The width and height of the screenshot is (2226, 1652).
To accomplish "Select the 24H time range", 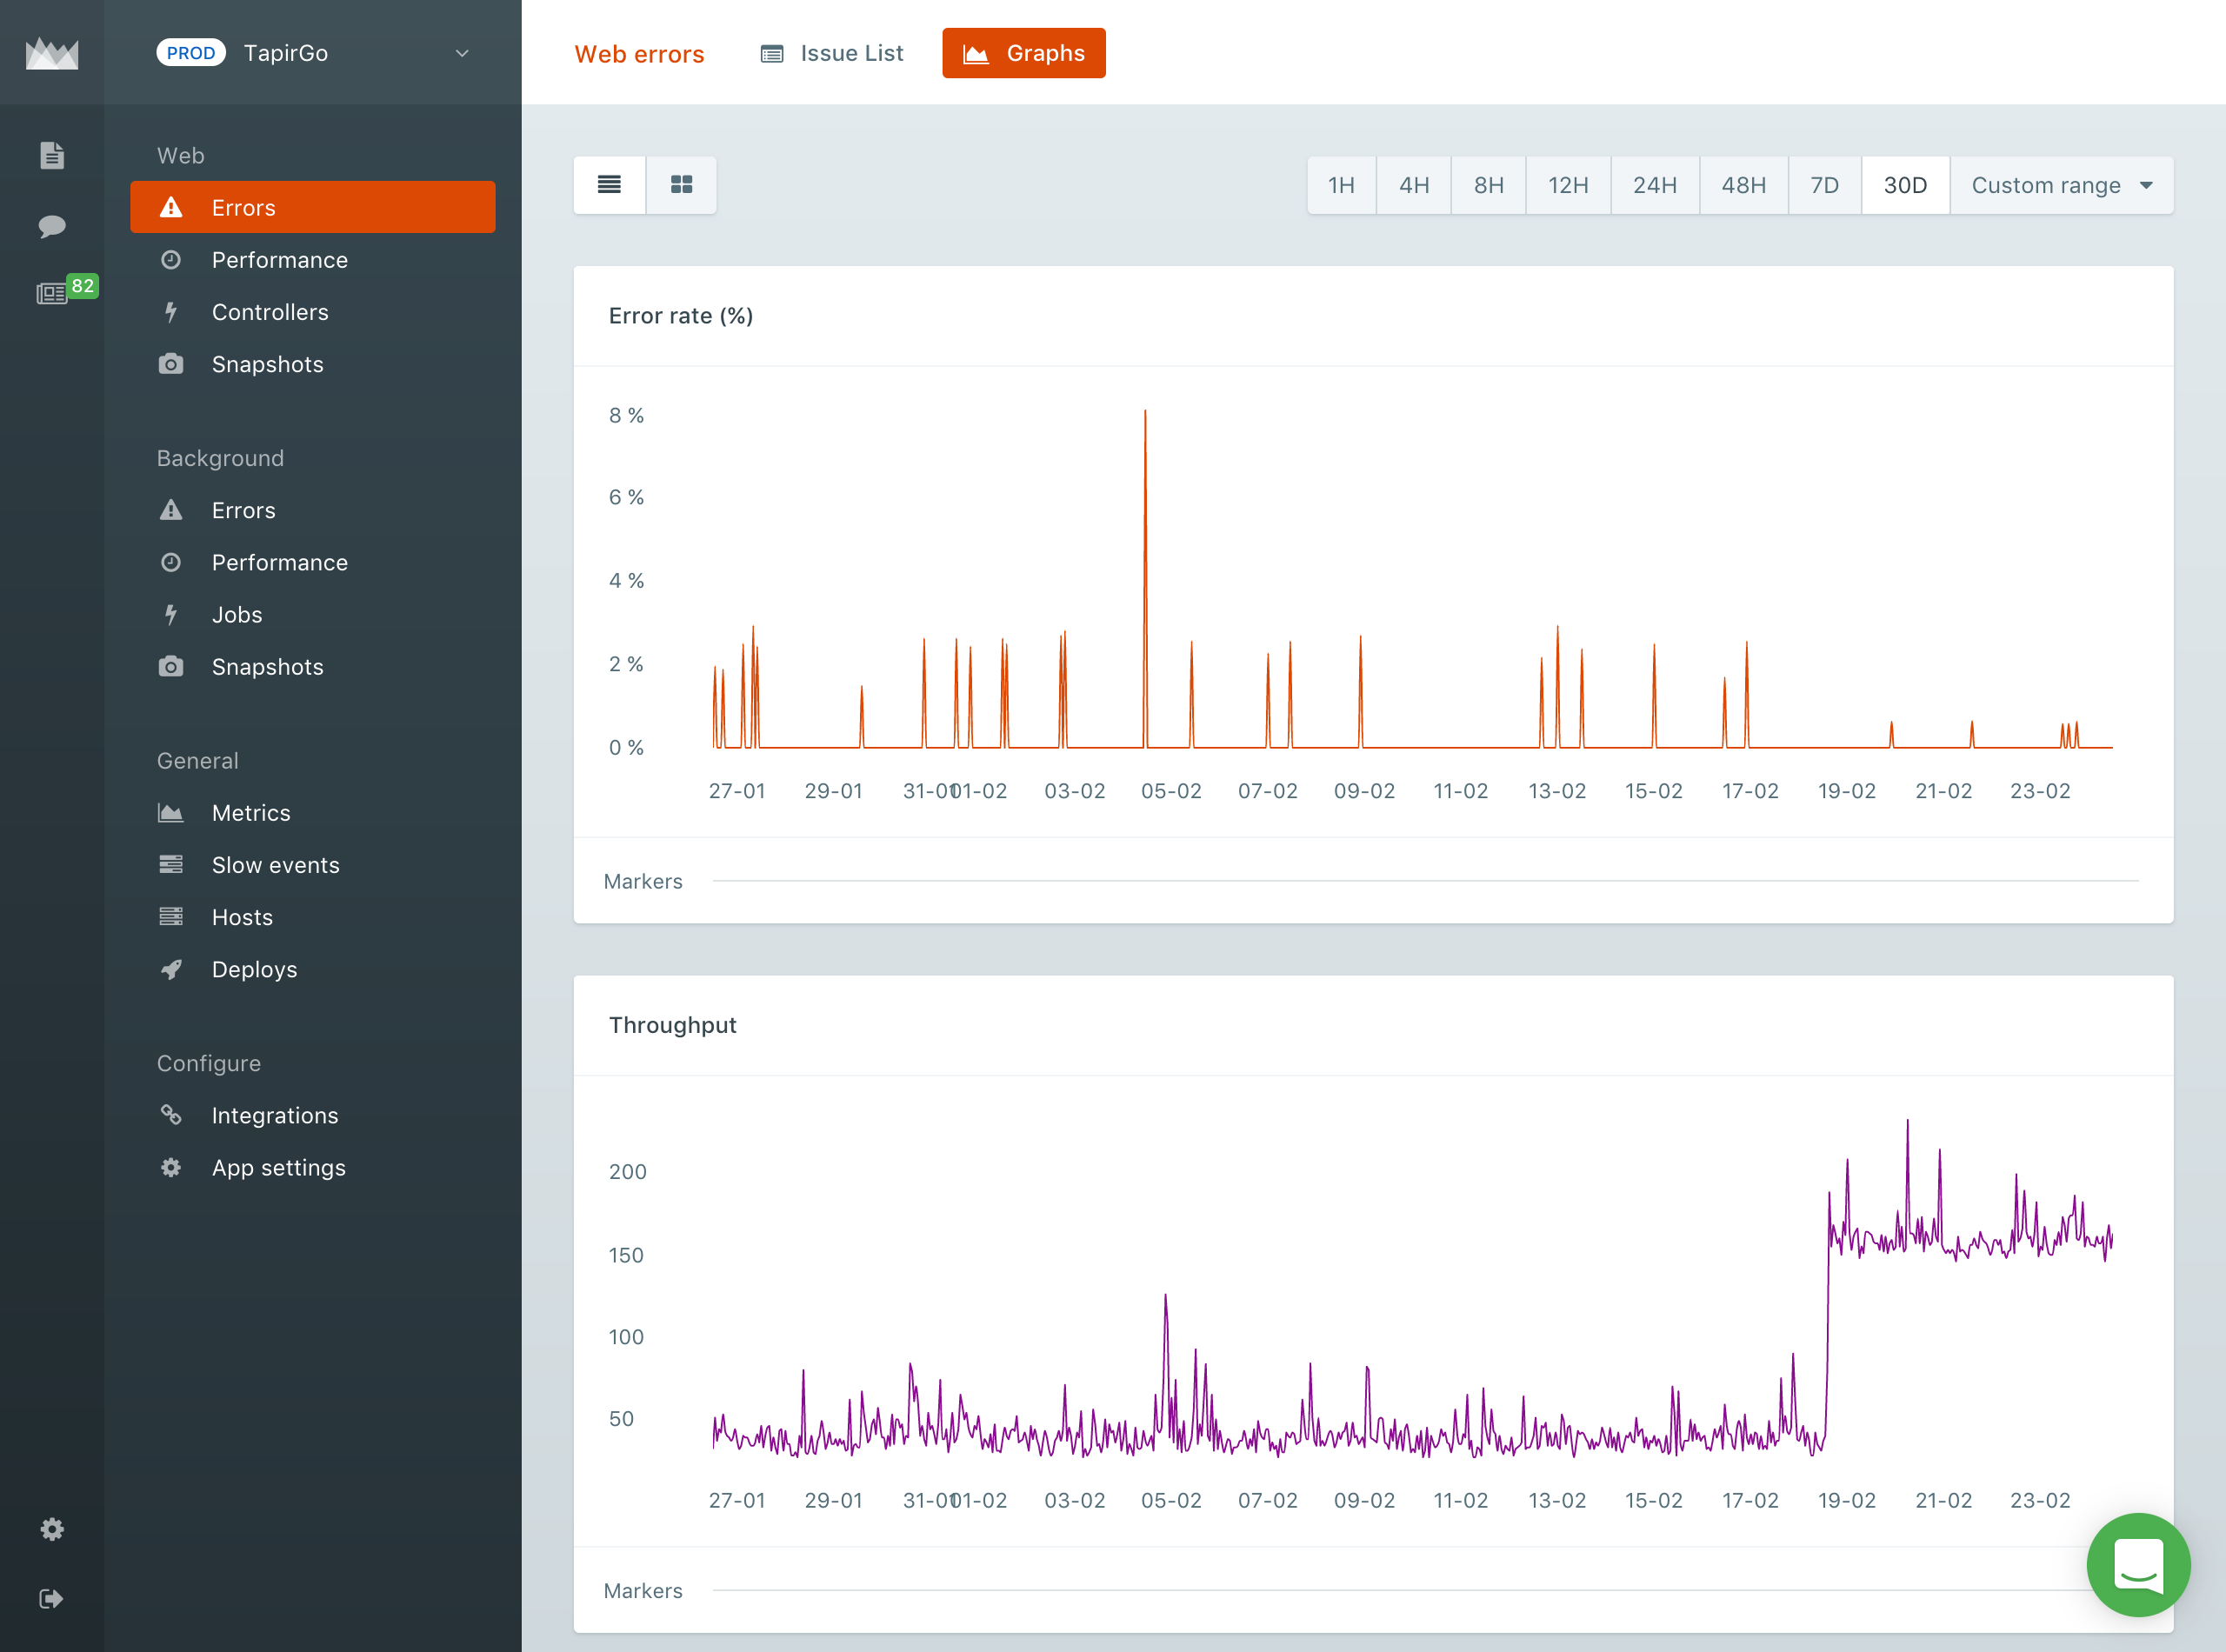I will pos(1654,185).
